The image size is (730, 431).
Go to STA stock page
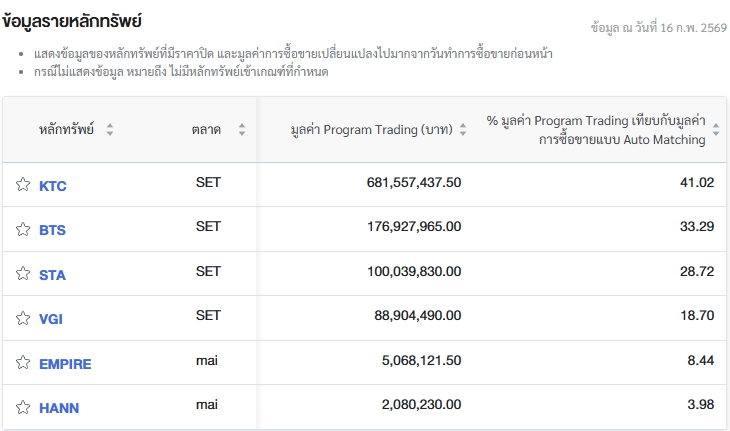pos(52,275)
